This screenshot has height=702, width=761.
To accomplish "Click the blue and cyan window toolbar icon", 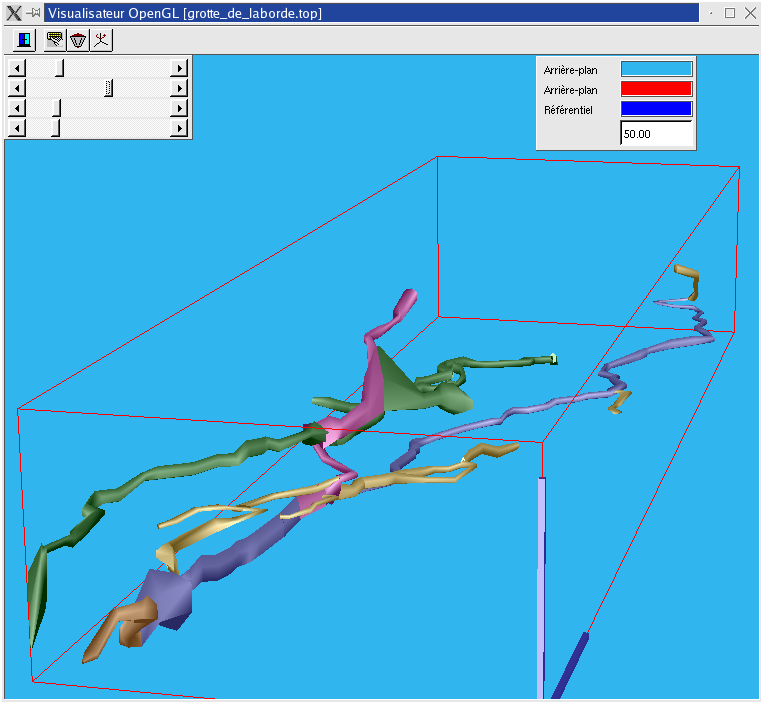I will point(23,40).
